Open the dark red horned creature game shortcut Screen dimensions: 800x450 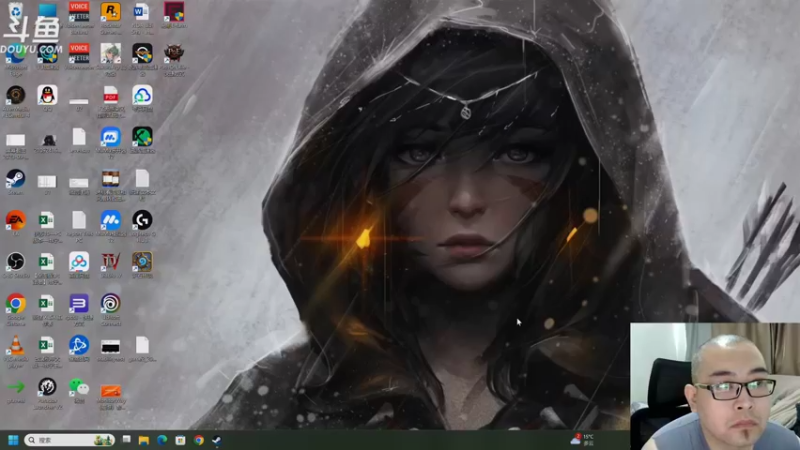tap(174, 53)
